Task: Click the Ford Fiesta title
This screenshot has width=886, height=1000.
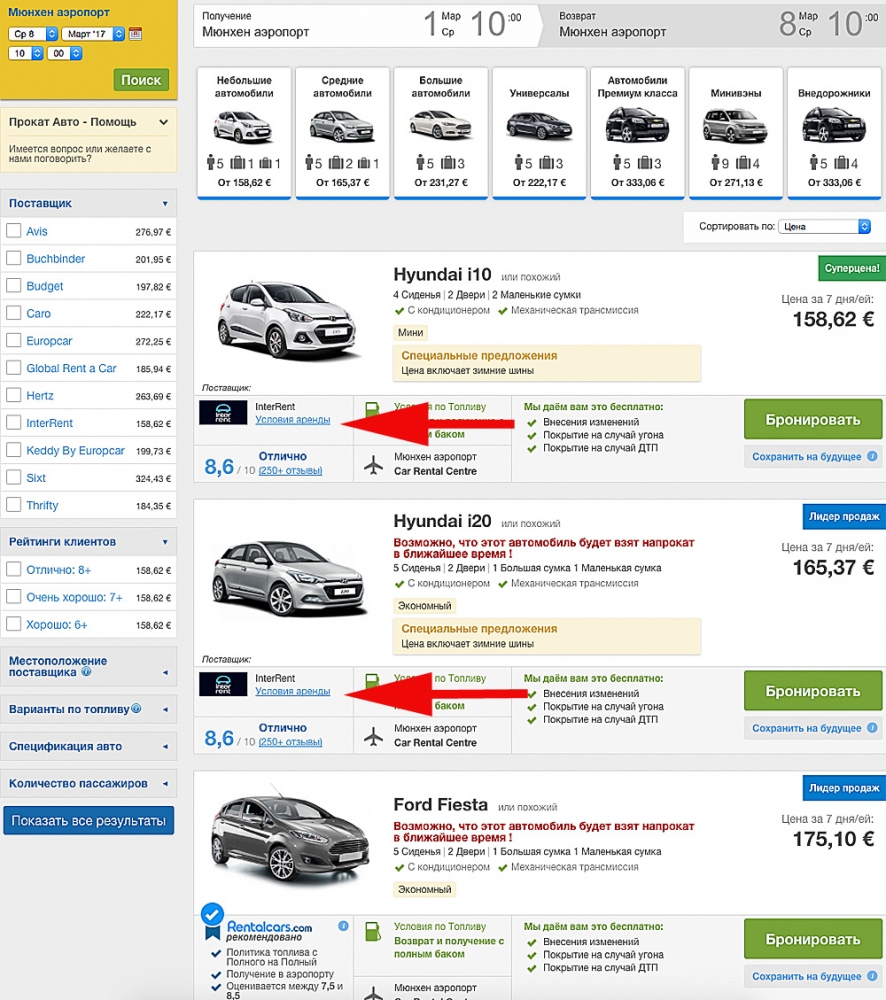Action: (x=440, y=804)
